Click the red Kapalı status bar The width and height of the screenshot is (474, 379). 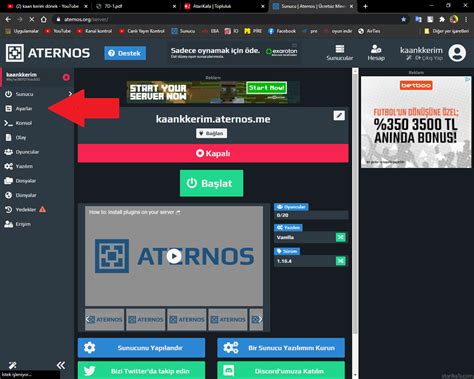(213, 153)
